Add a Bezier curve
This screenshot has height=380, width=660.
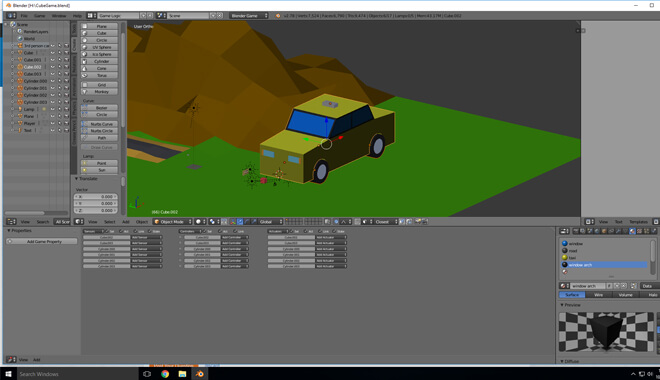[x=99, y=108]
